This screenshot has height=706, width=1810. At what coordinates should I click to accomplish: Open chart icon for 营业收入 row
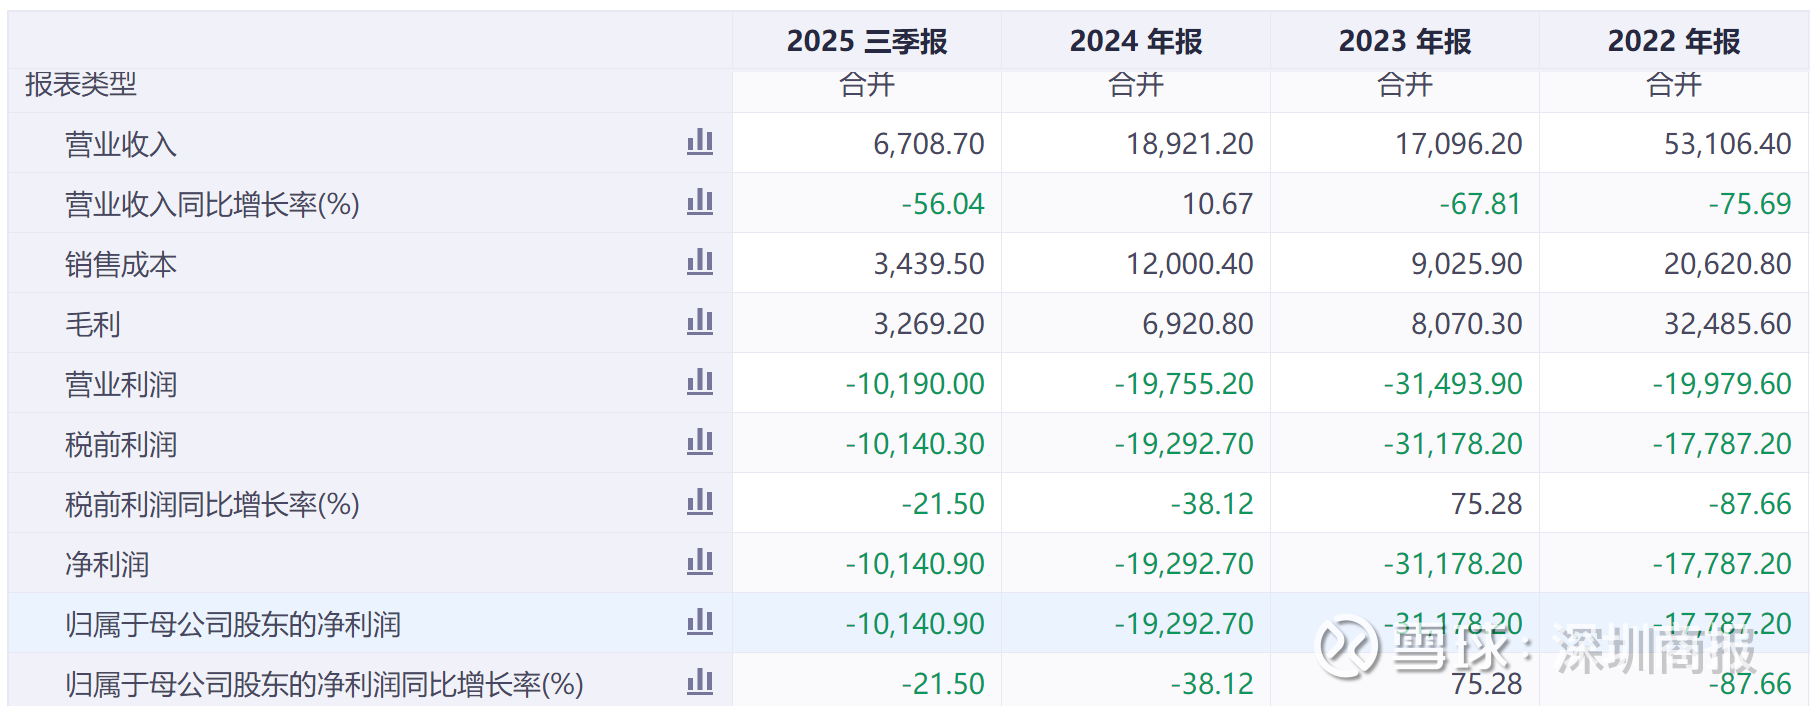tap(700, 142)
